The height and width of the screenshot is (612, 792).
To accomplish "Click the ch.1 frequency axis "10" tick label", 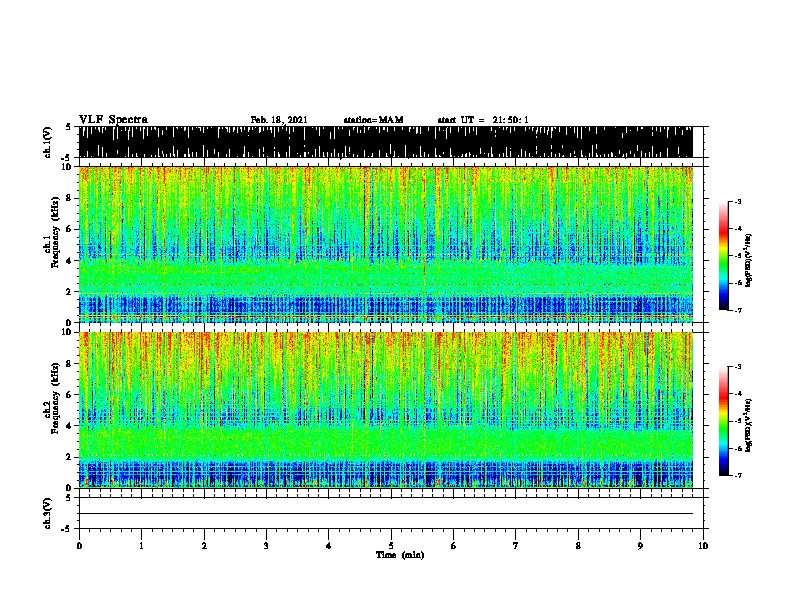I will pyautogui.click(x=67, y=167).
